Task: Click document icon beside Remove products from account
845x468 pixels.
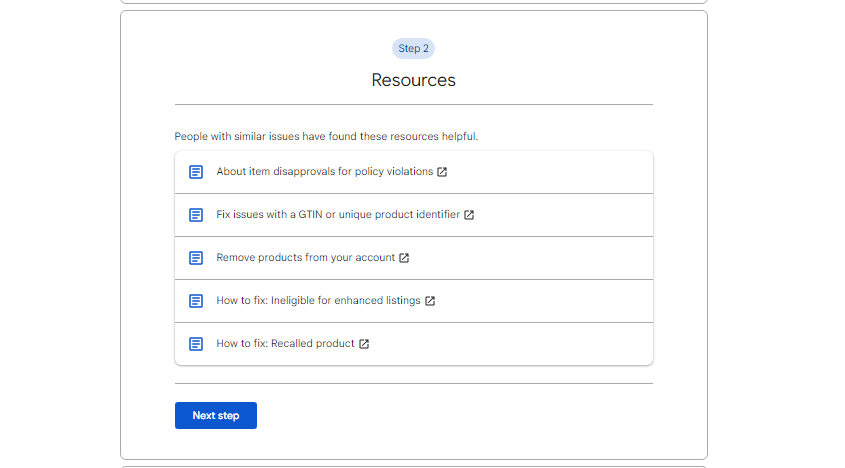Action: pyautogui.click(x=196, y=258)
